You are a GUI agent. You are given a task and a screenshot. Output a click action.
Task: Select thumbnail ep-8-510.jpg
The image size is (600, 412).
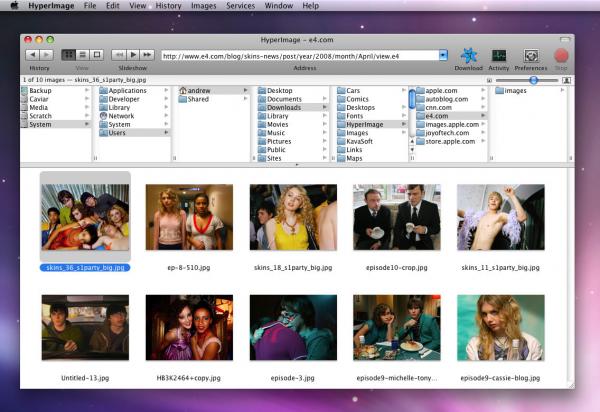click(189, 217)
